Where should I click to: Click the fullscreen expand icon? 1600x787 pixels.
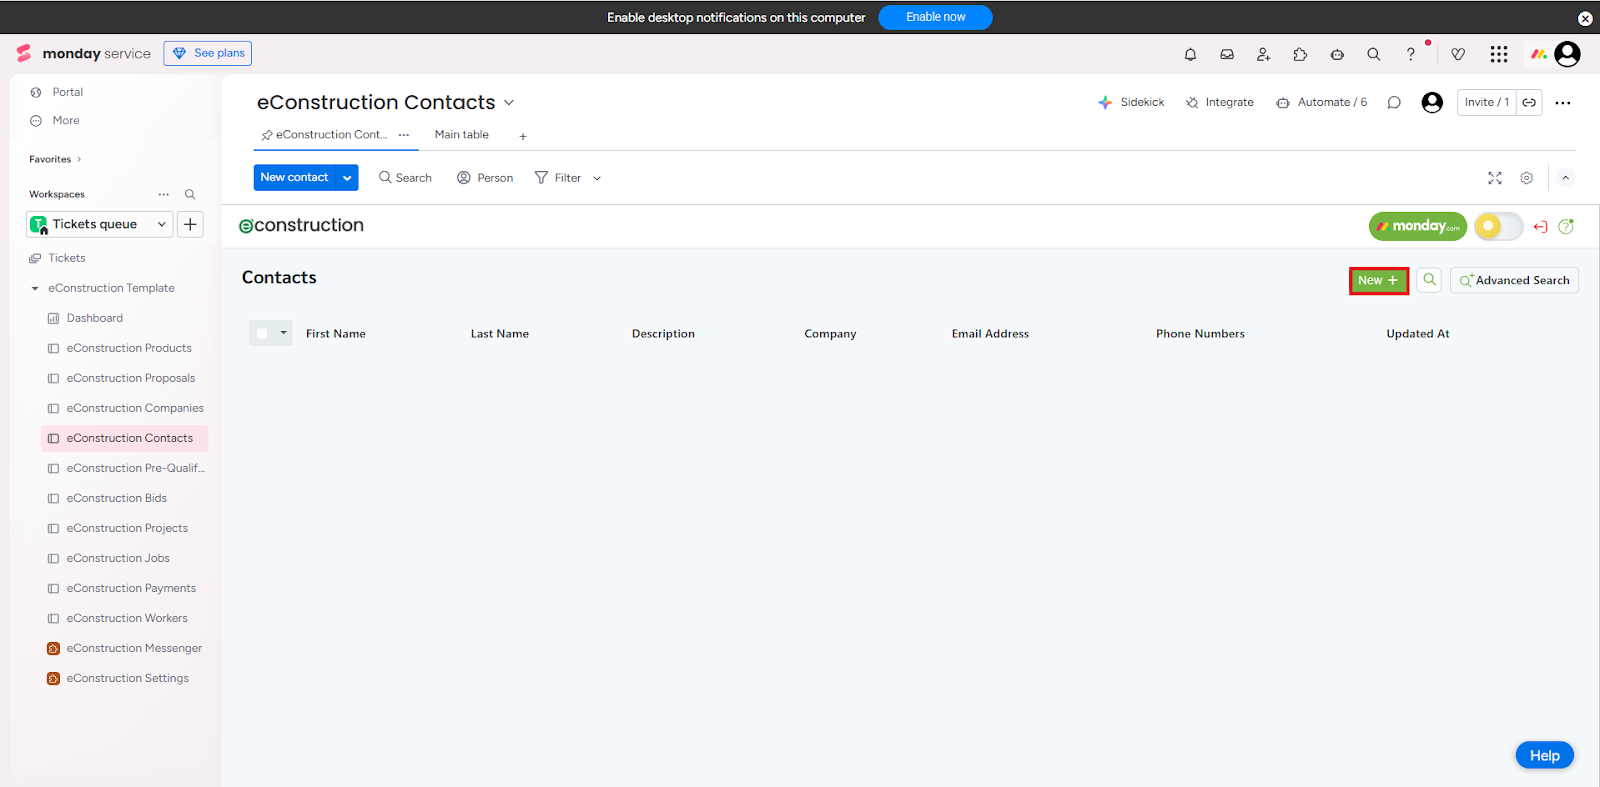(x=1495, y=178)
